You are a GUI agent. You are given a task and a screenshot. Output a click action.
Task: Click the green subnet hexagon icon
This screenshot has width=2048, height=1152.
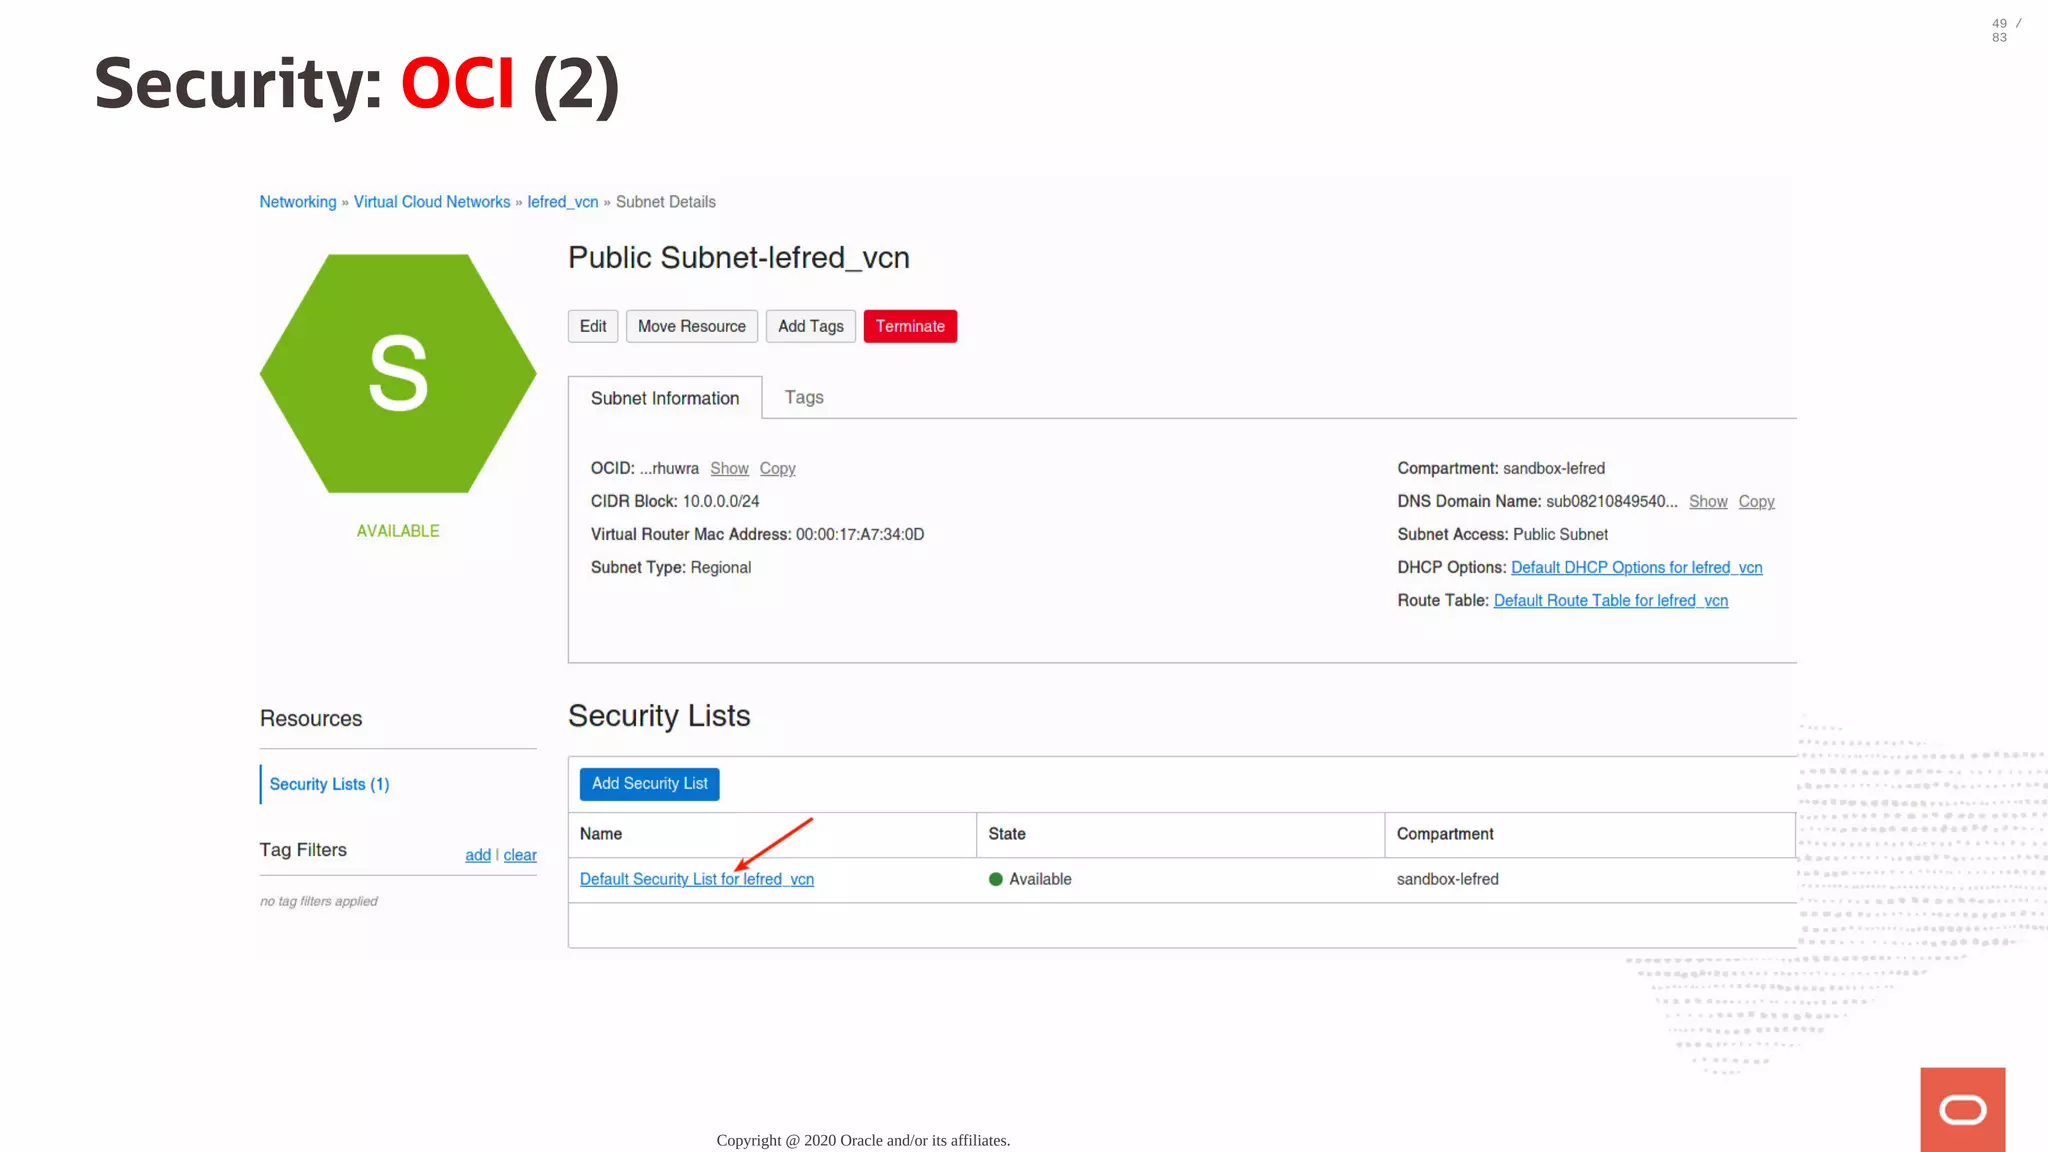coord(398,373)
